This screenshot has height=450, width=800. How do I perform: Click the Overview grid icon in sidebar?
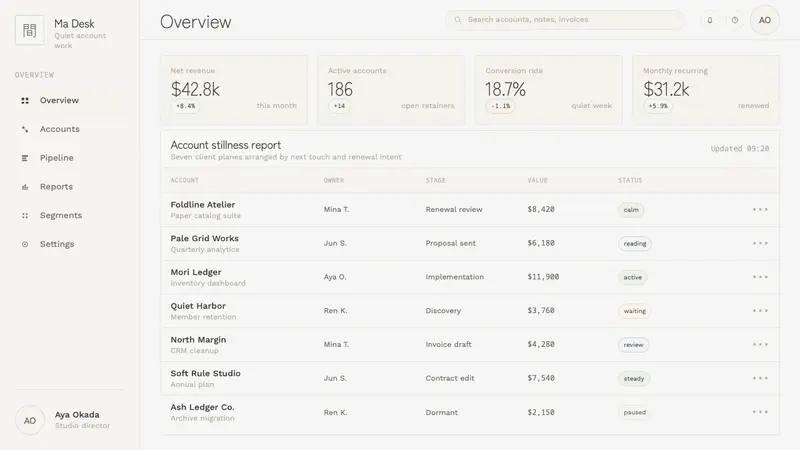tap(25, 101)
